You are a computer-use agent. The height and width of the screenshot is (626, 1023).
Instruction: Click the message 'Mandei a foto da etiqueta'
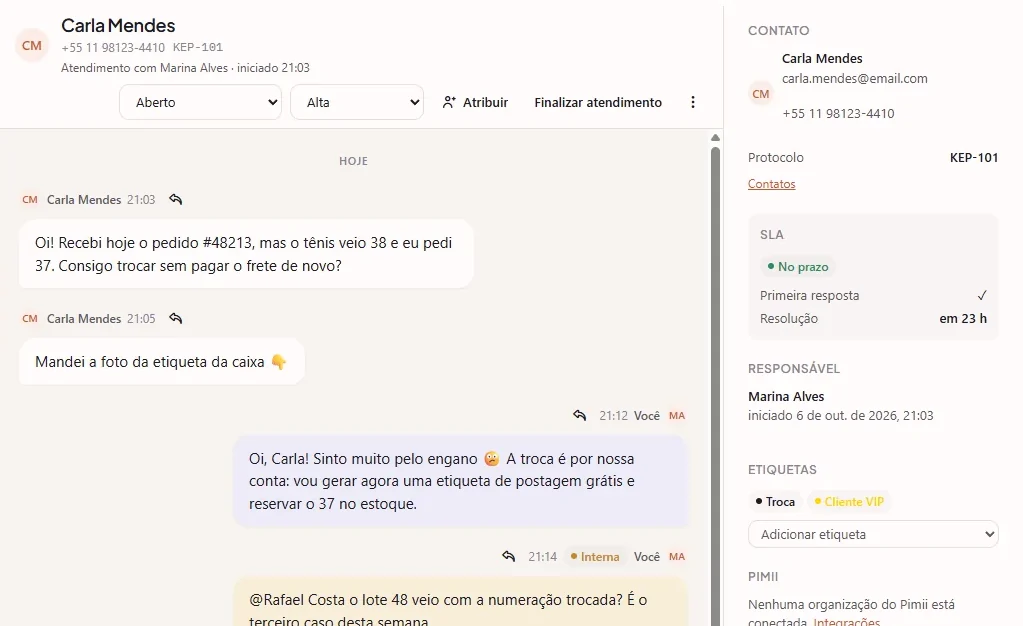click(161, 362)
